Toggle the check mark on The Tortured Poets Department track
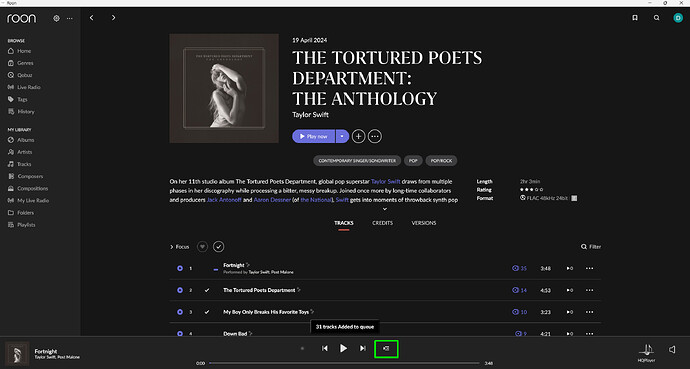This screenshot has height=369, width=690. point(207,290)
